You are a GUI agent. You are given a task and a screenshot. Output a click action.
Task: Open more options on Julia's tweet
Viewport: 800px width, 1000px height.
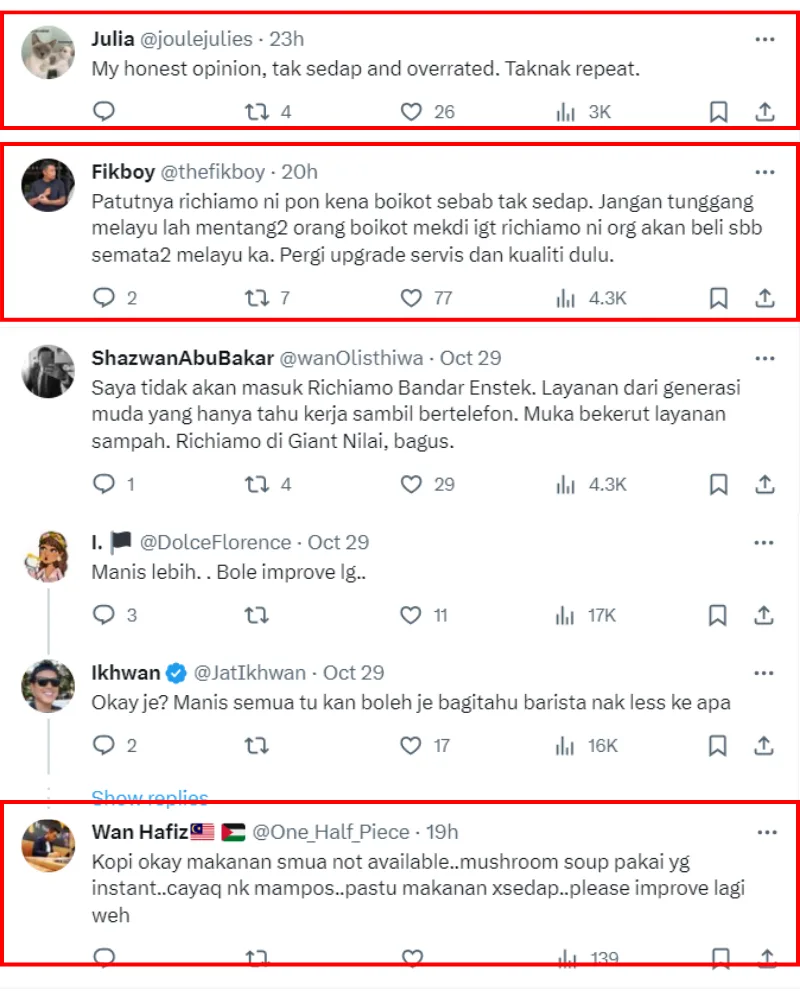(x=765, y=40)
